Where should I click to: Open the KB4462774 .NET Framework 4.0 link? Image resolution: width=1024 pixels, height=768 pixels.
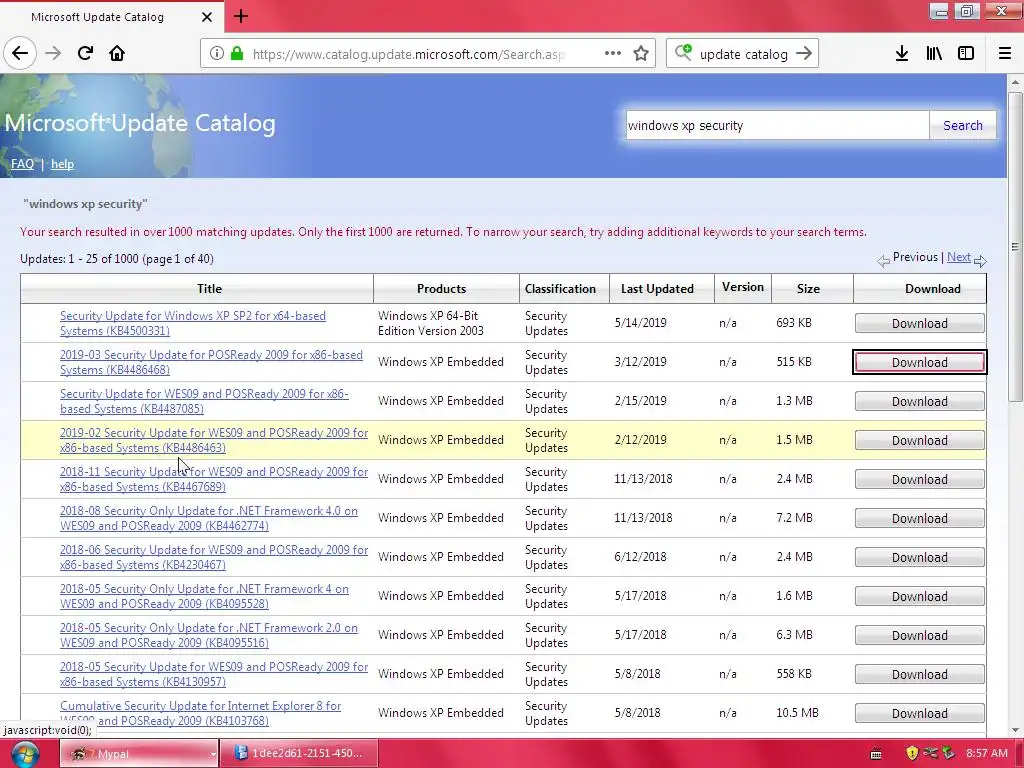click(208, 519)
